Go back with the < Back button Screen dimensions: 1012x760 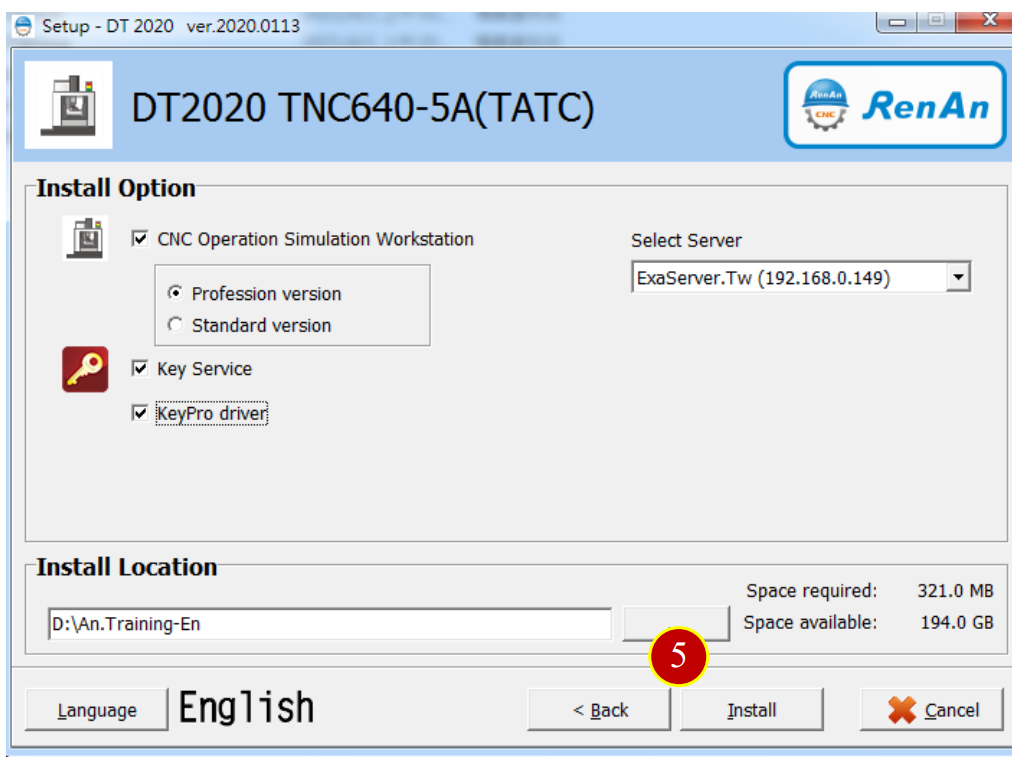[600, 710]
